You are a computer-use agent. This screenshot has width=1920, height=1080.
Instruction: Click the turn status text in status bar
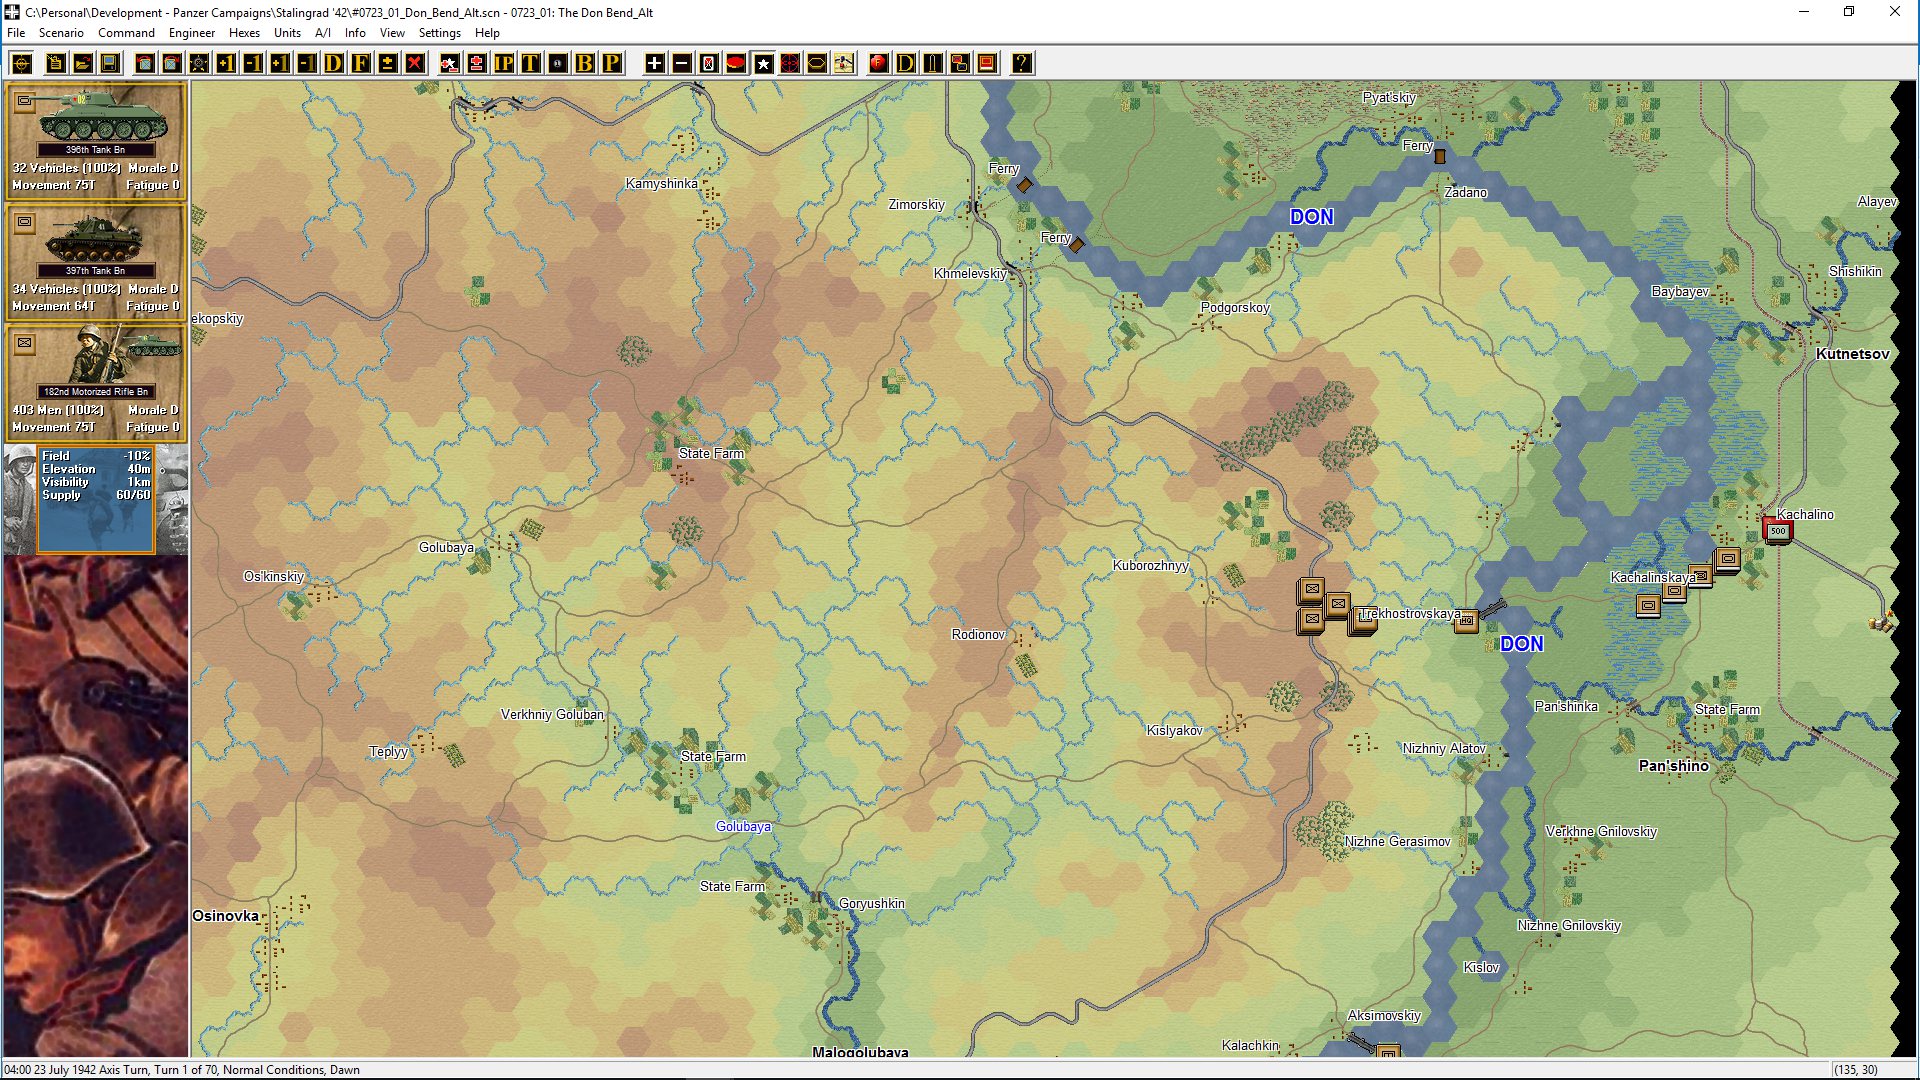coord(182,1069)
